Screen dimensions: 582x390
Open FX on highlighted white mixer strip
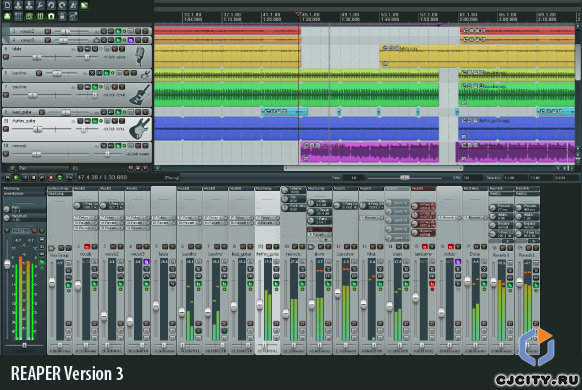(276, 284)
